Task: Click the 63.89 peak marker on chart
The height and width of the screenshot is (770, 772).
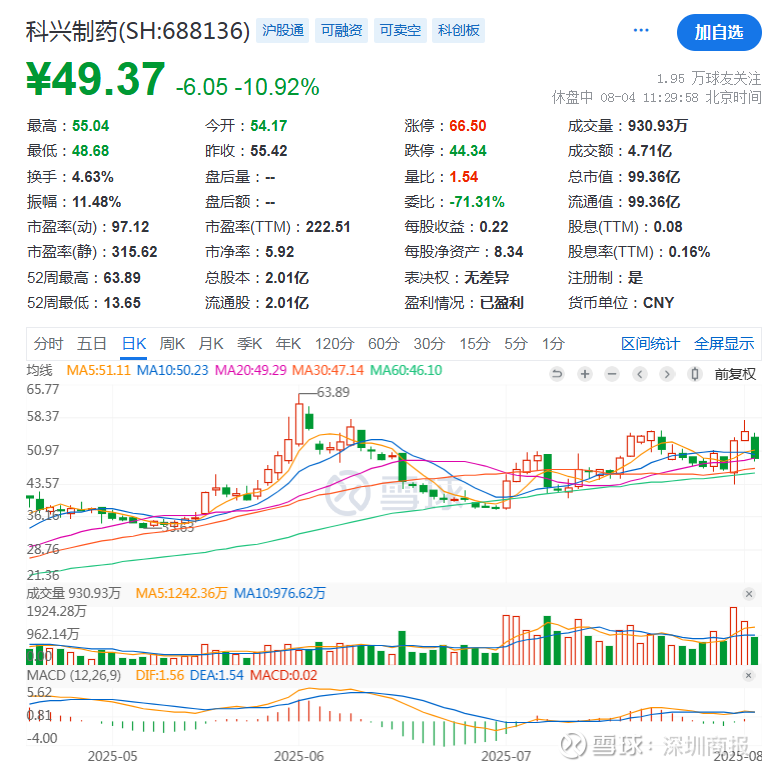Action: (x=333, y=392)
